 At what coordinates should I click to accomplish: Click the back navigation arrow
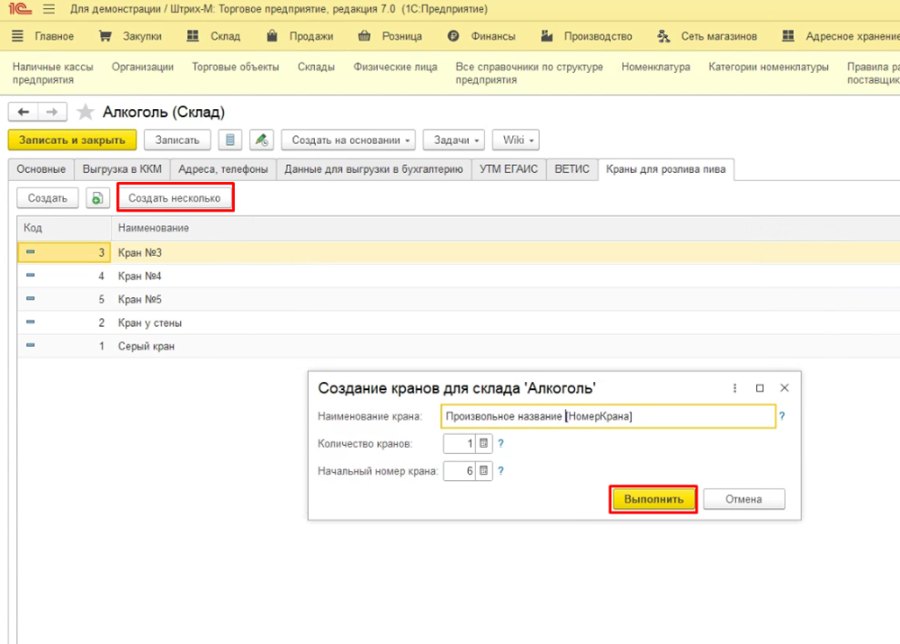pos(24,112)
